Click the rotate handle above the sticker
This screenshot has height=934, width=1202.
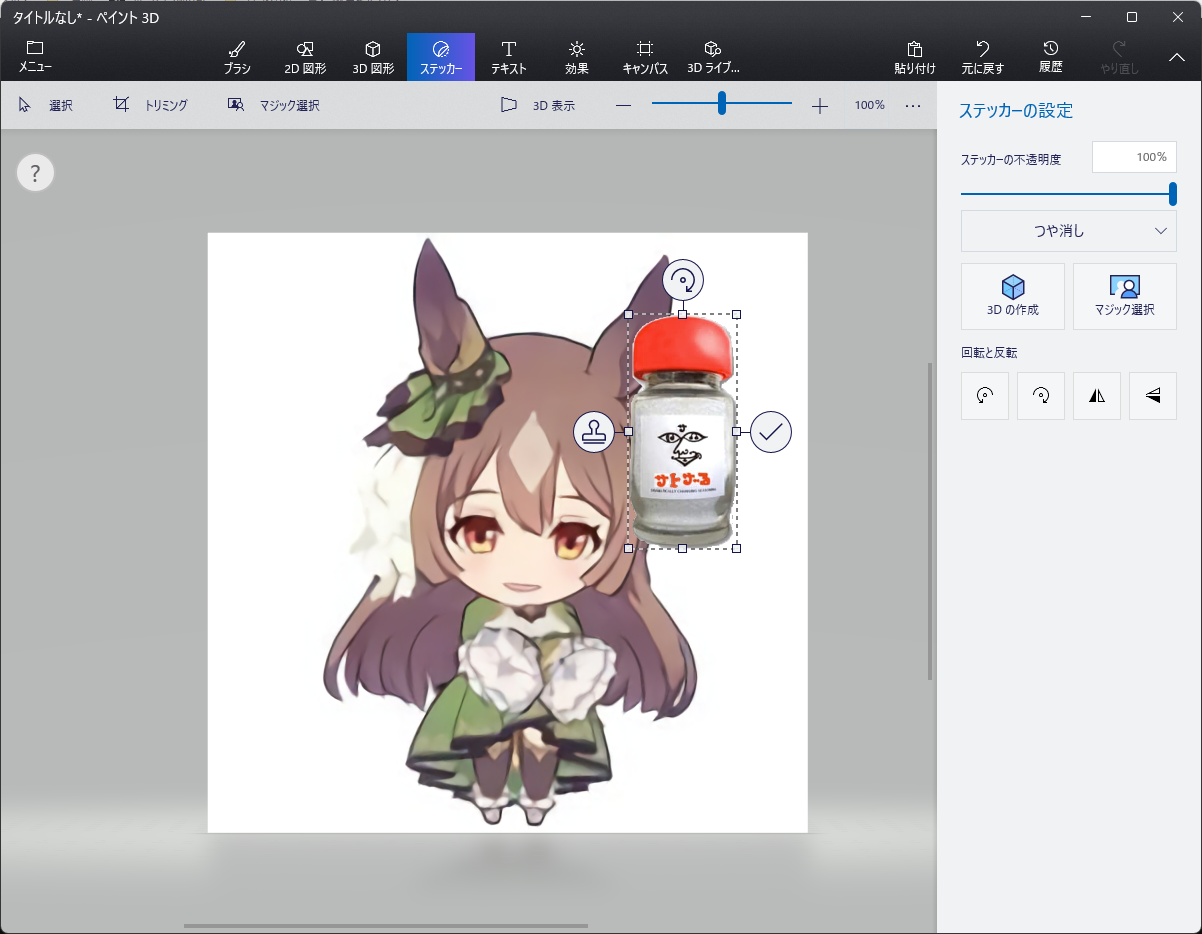point(683,280)
